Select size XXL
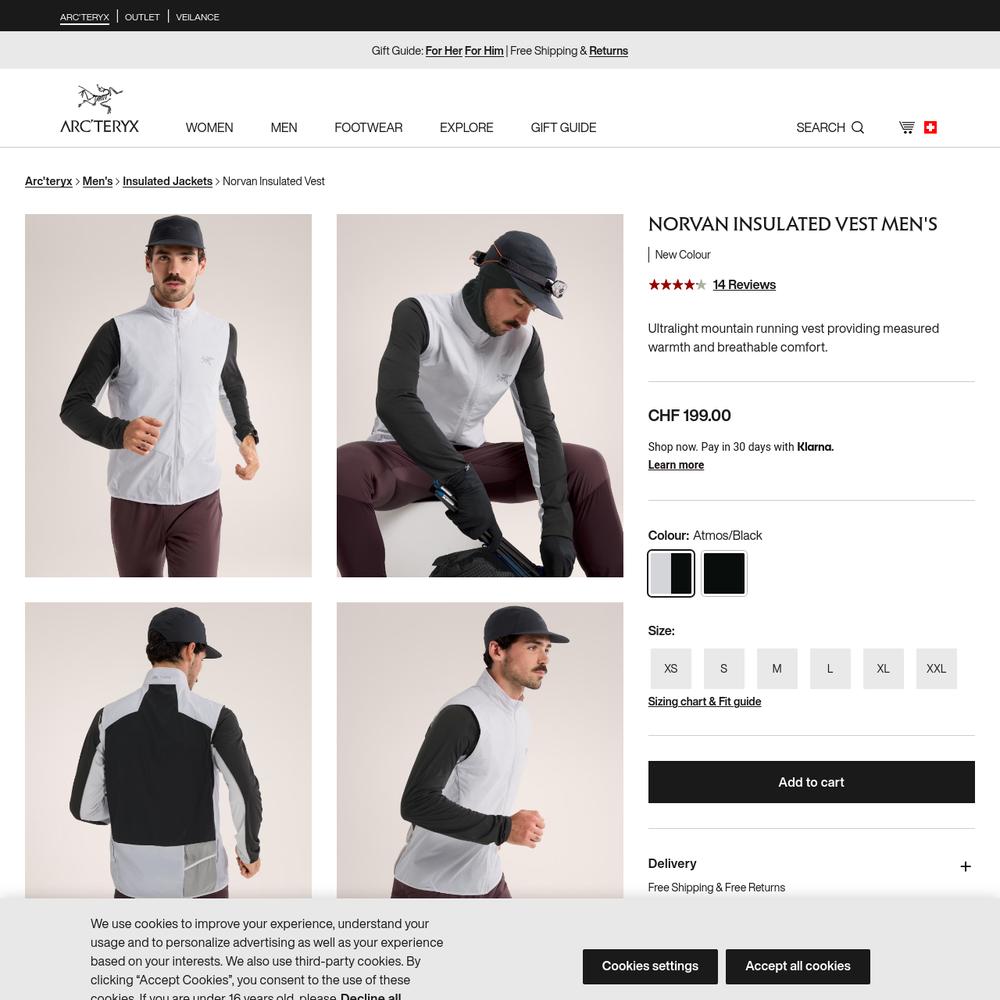Viewport: 1000px width, 1000px height. tap(936, 668)
